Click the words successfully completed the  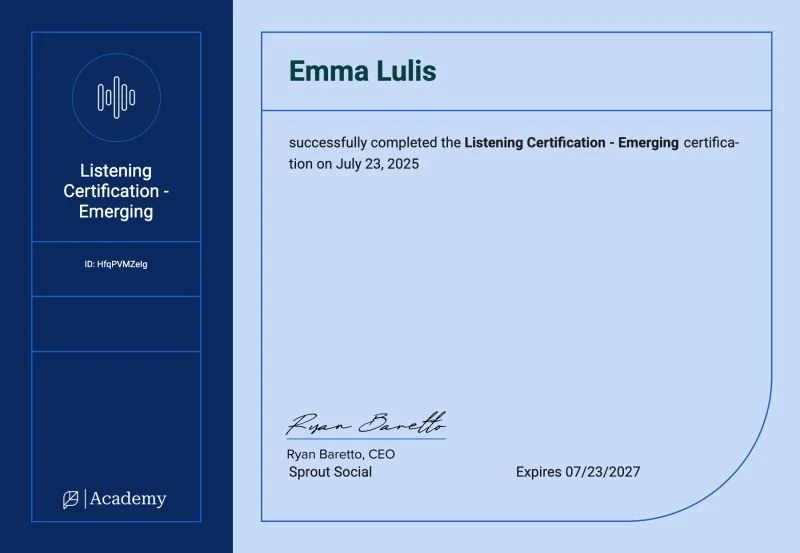click(x=375, y=143)
